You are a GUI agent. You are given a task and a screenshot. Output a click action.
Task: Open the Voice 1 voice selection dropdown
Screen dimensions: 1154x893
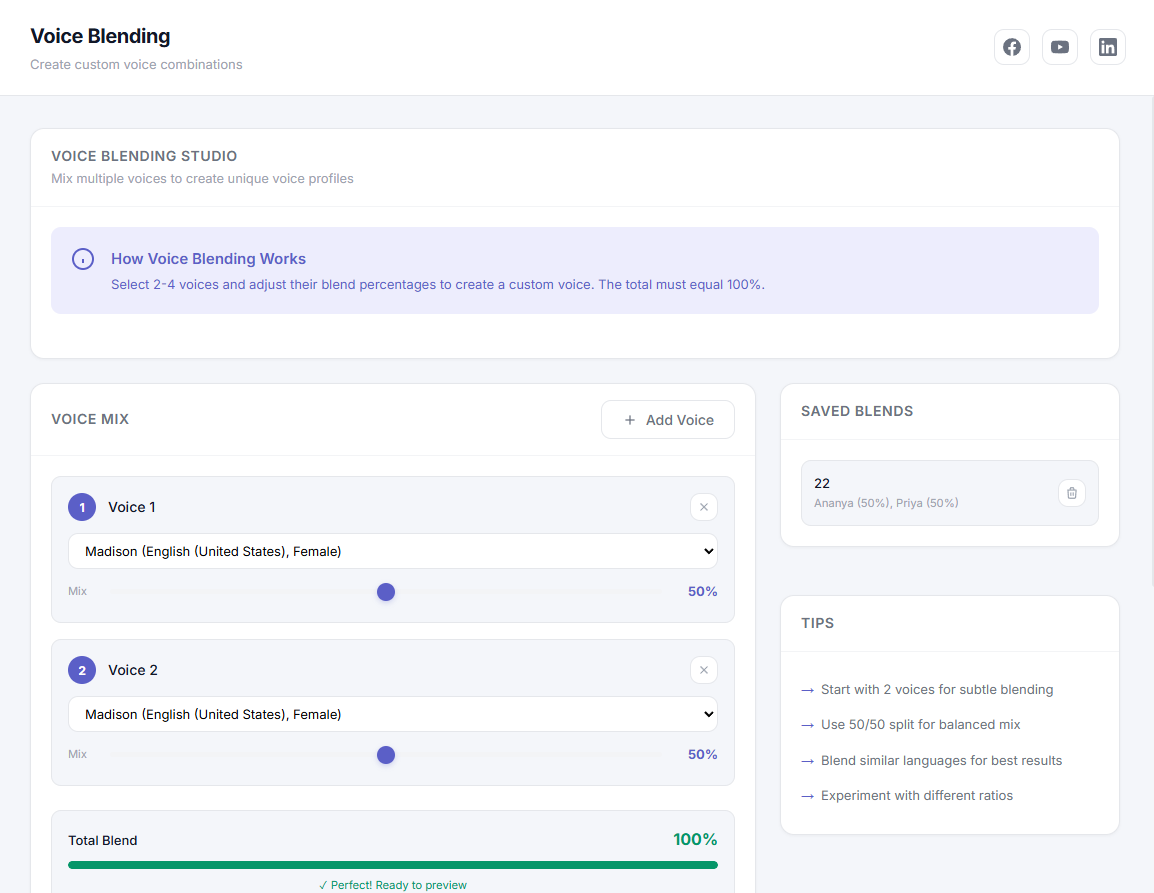click(x=393, y=551)
